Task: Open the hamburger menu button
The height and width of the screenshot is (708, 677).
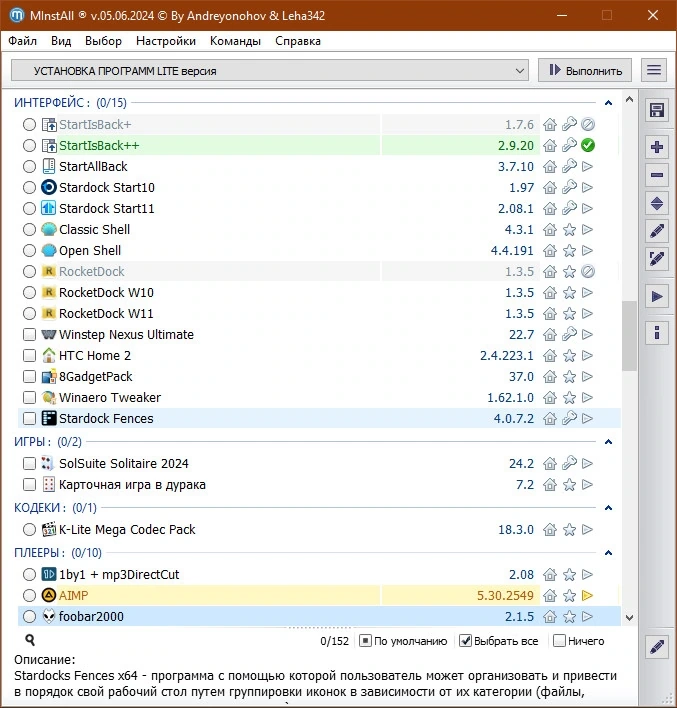Action: (654, 70)
